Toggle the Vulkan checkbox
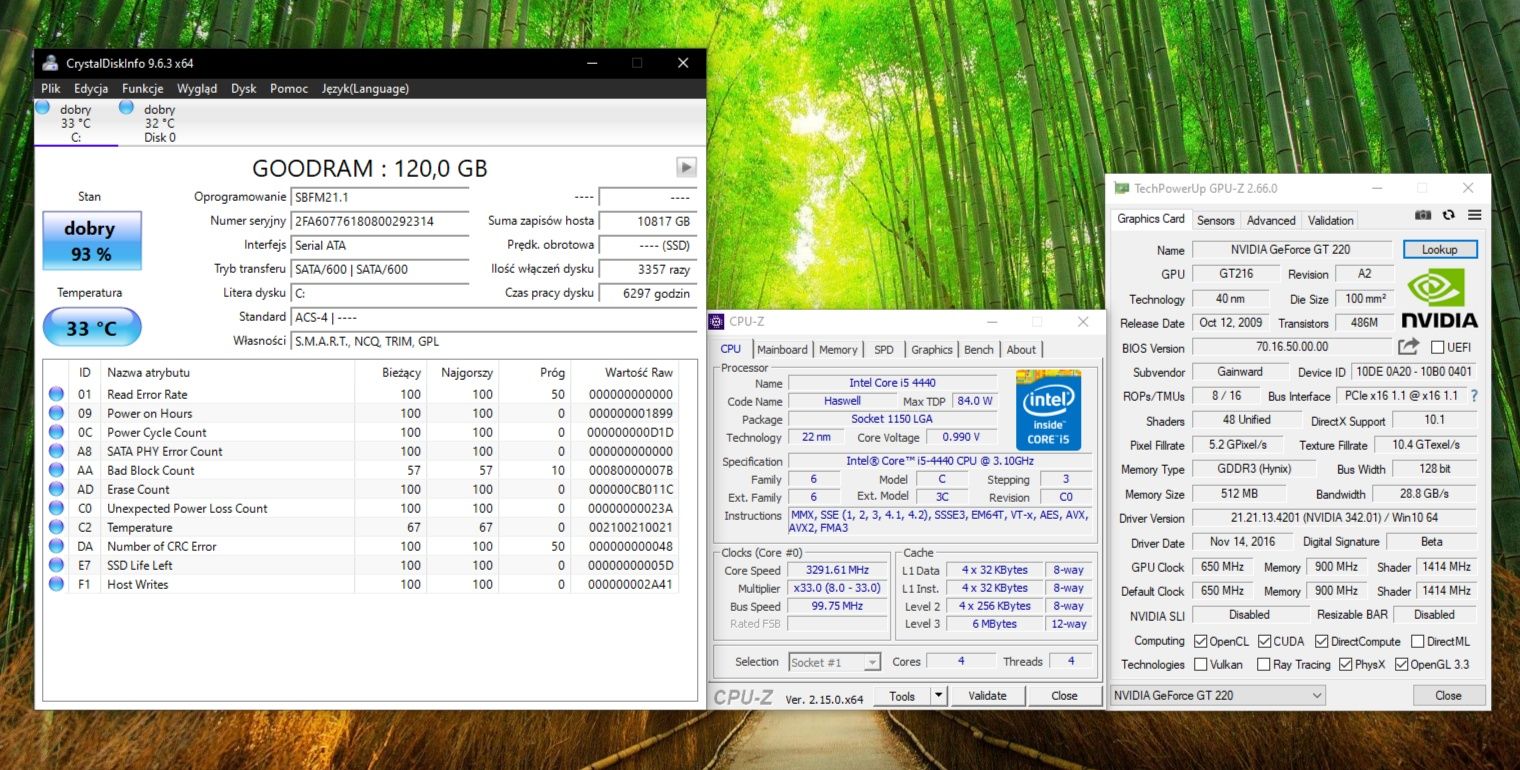This screenshot has height=770, width=1520. 1200,664
